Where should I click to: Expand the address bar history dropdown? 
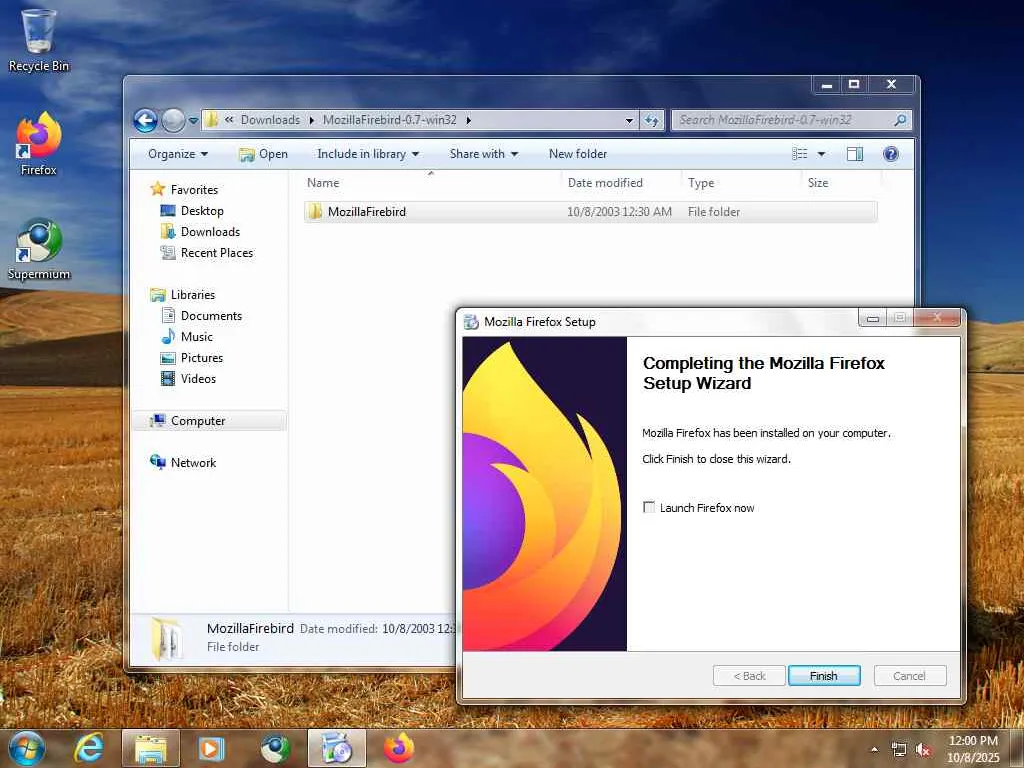[629, 120]
